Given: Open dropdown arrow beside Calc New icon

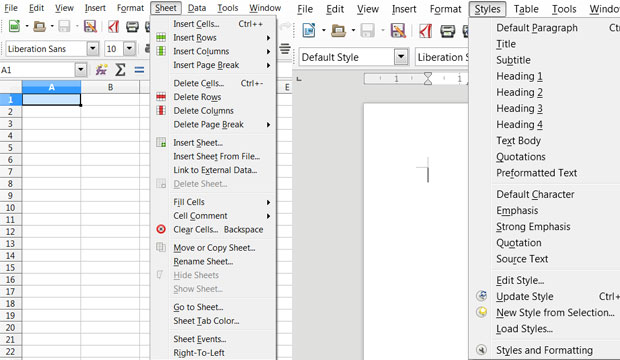Looking at the screenshot, I should tap(27, 27).
